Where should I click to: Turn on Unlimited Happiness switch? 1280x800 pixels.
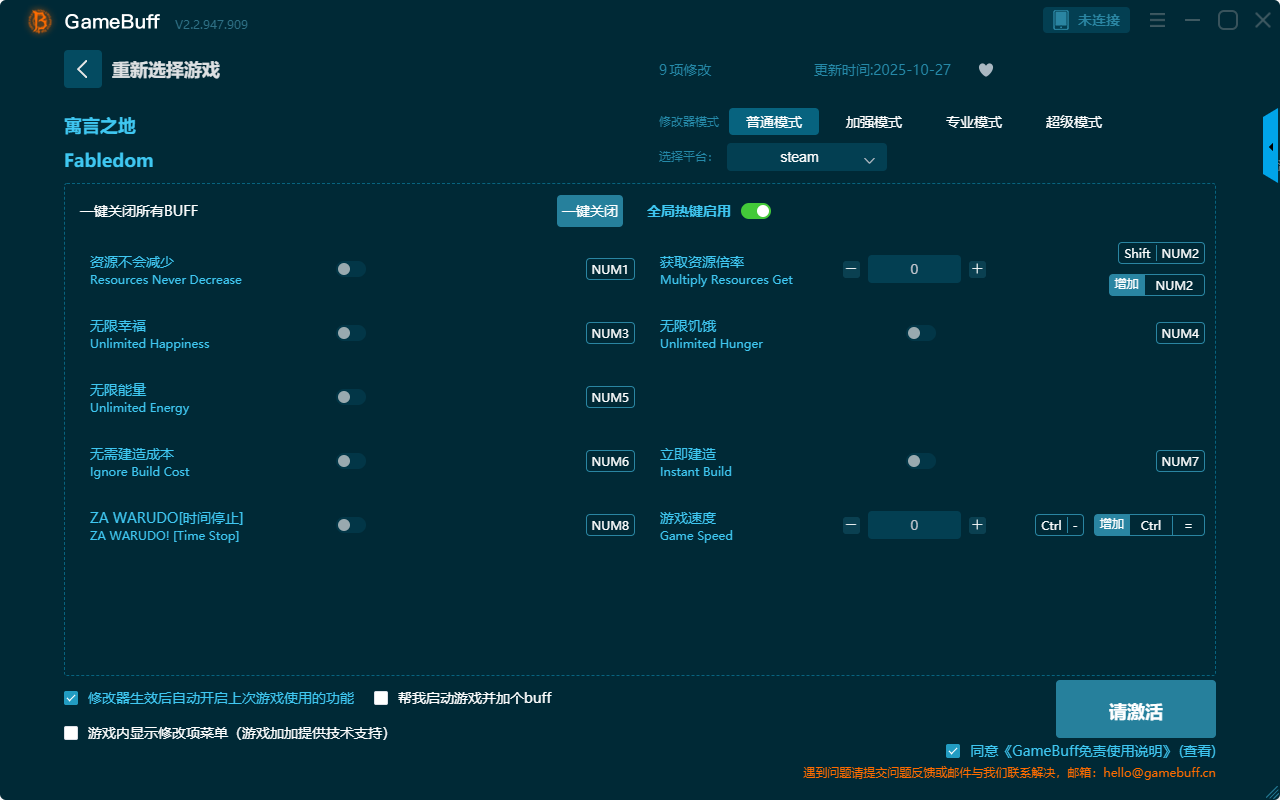351,333
